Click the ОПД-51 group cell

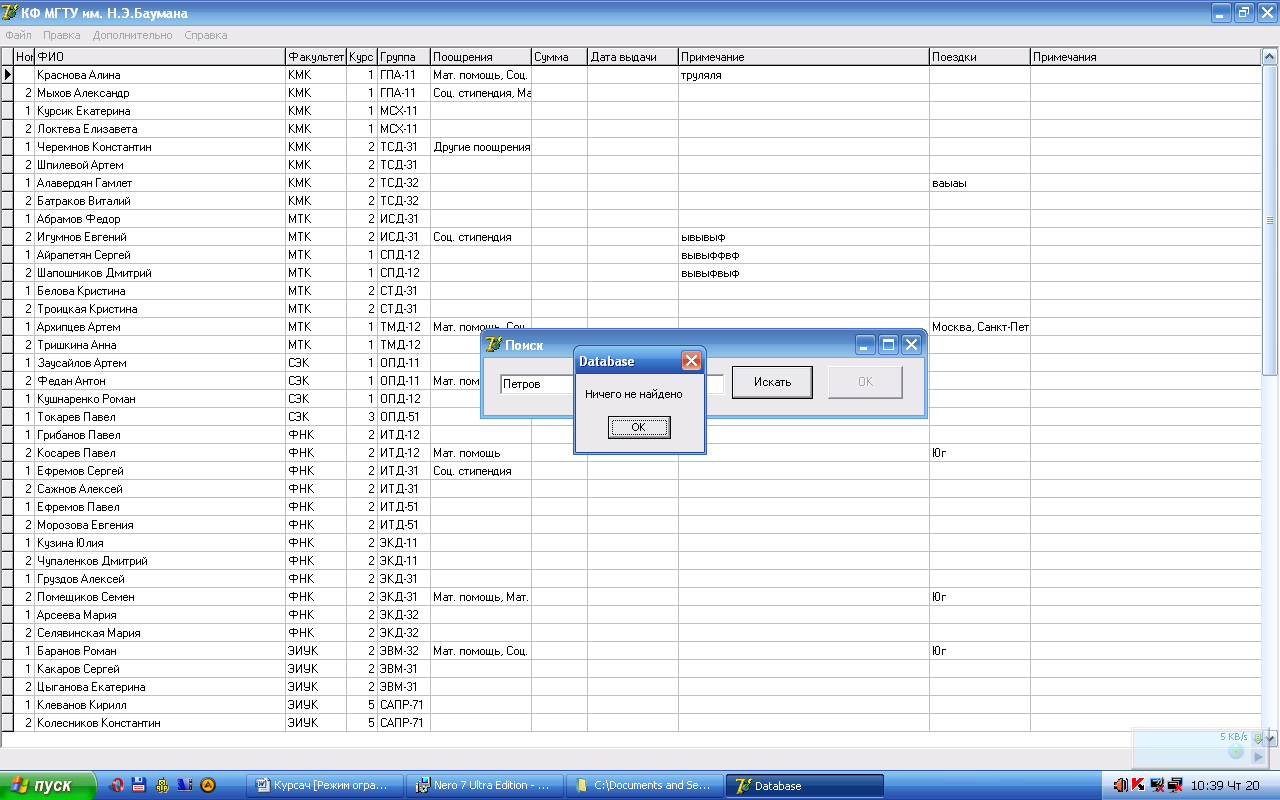[404, 417]
